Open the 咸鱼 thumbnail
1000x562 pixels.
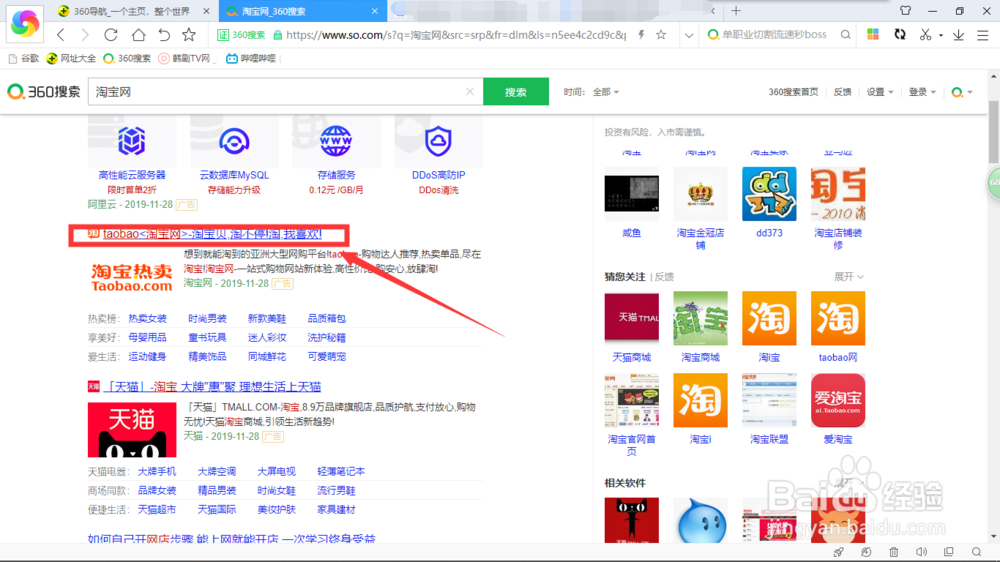pos(631,194)
